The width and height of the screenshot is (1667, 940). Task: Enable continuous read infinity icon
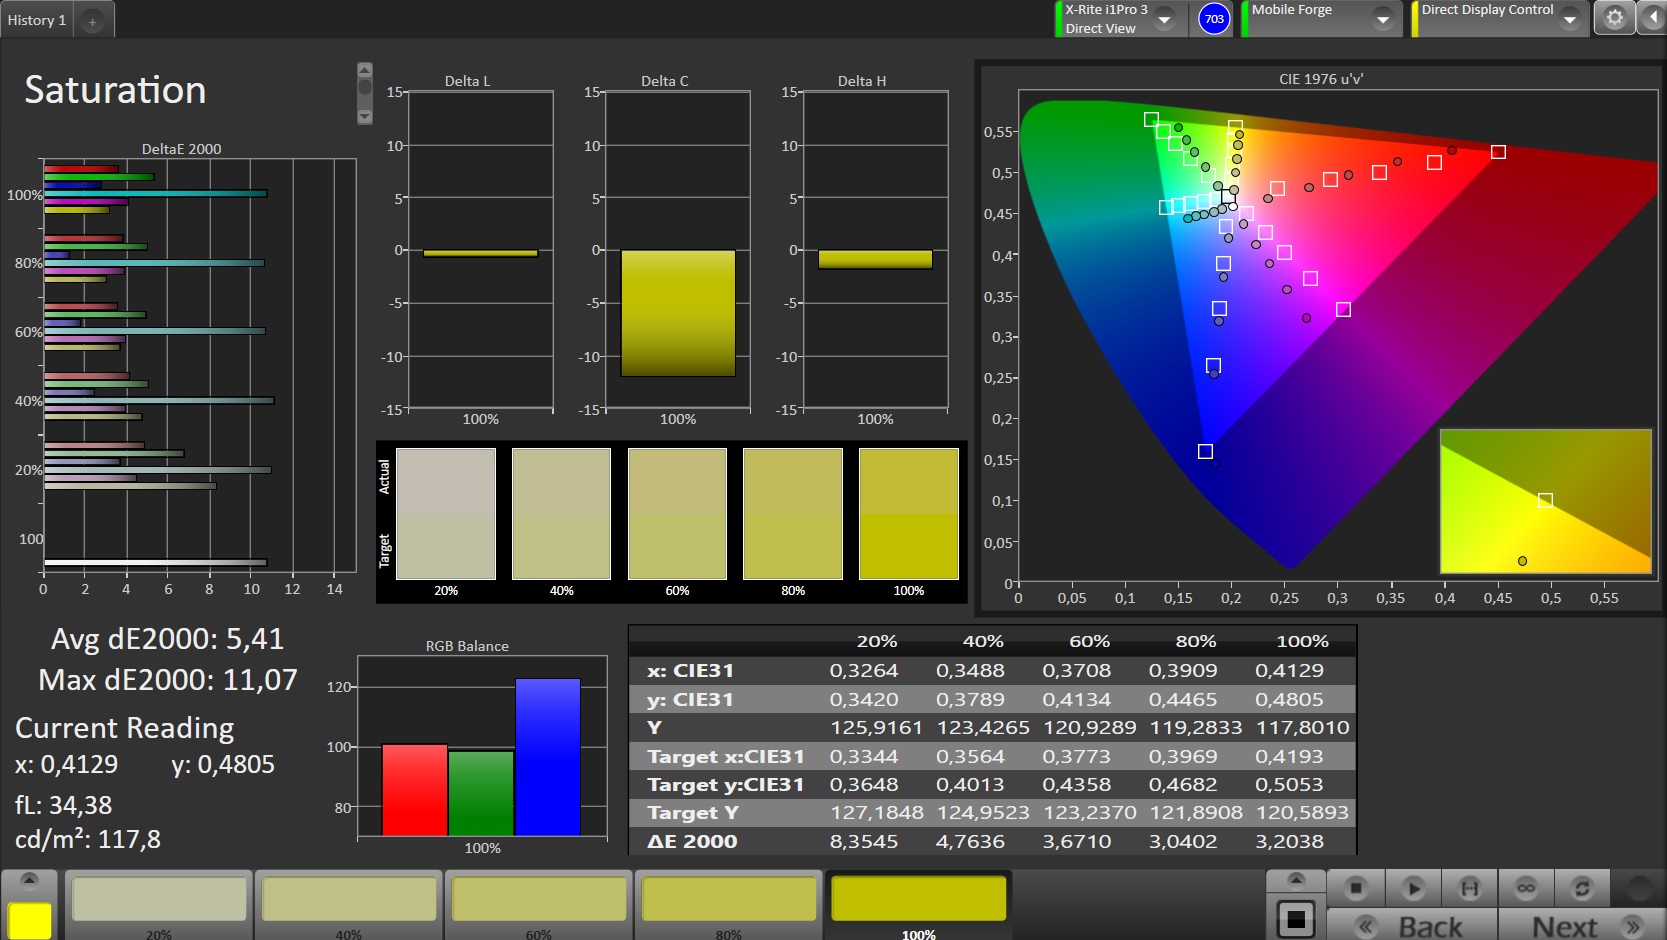coord(1526,888)
